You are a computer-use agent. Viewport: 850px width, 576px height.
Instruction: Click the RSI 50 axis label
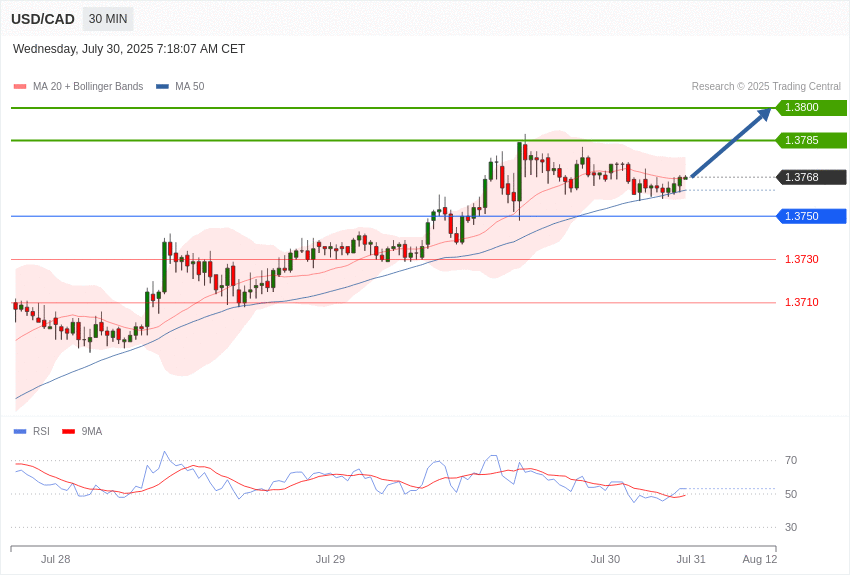point(791,494)
